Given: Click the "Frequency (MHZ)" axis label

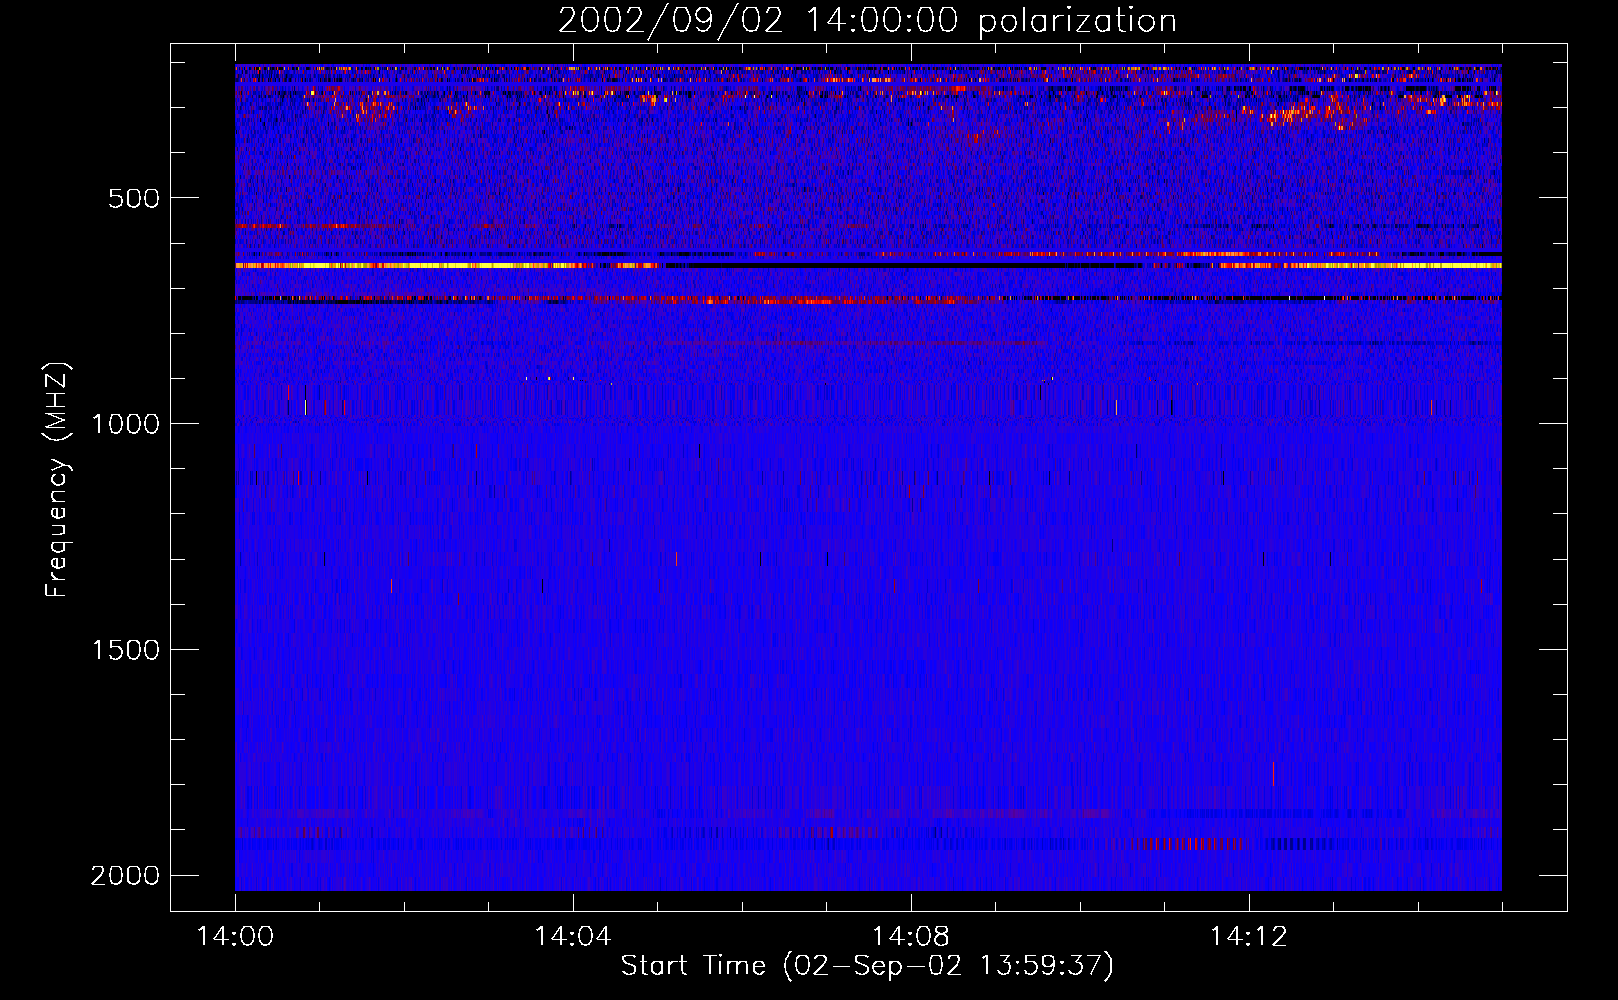Looking at the screenshot, I should [58, 480].
